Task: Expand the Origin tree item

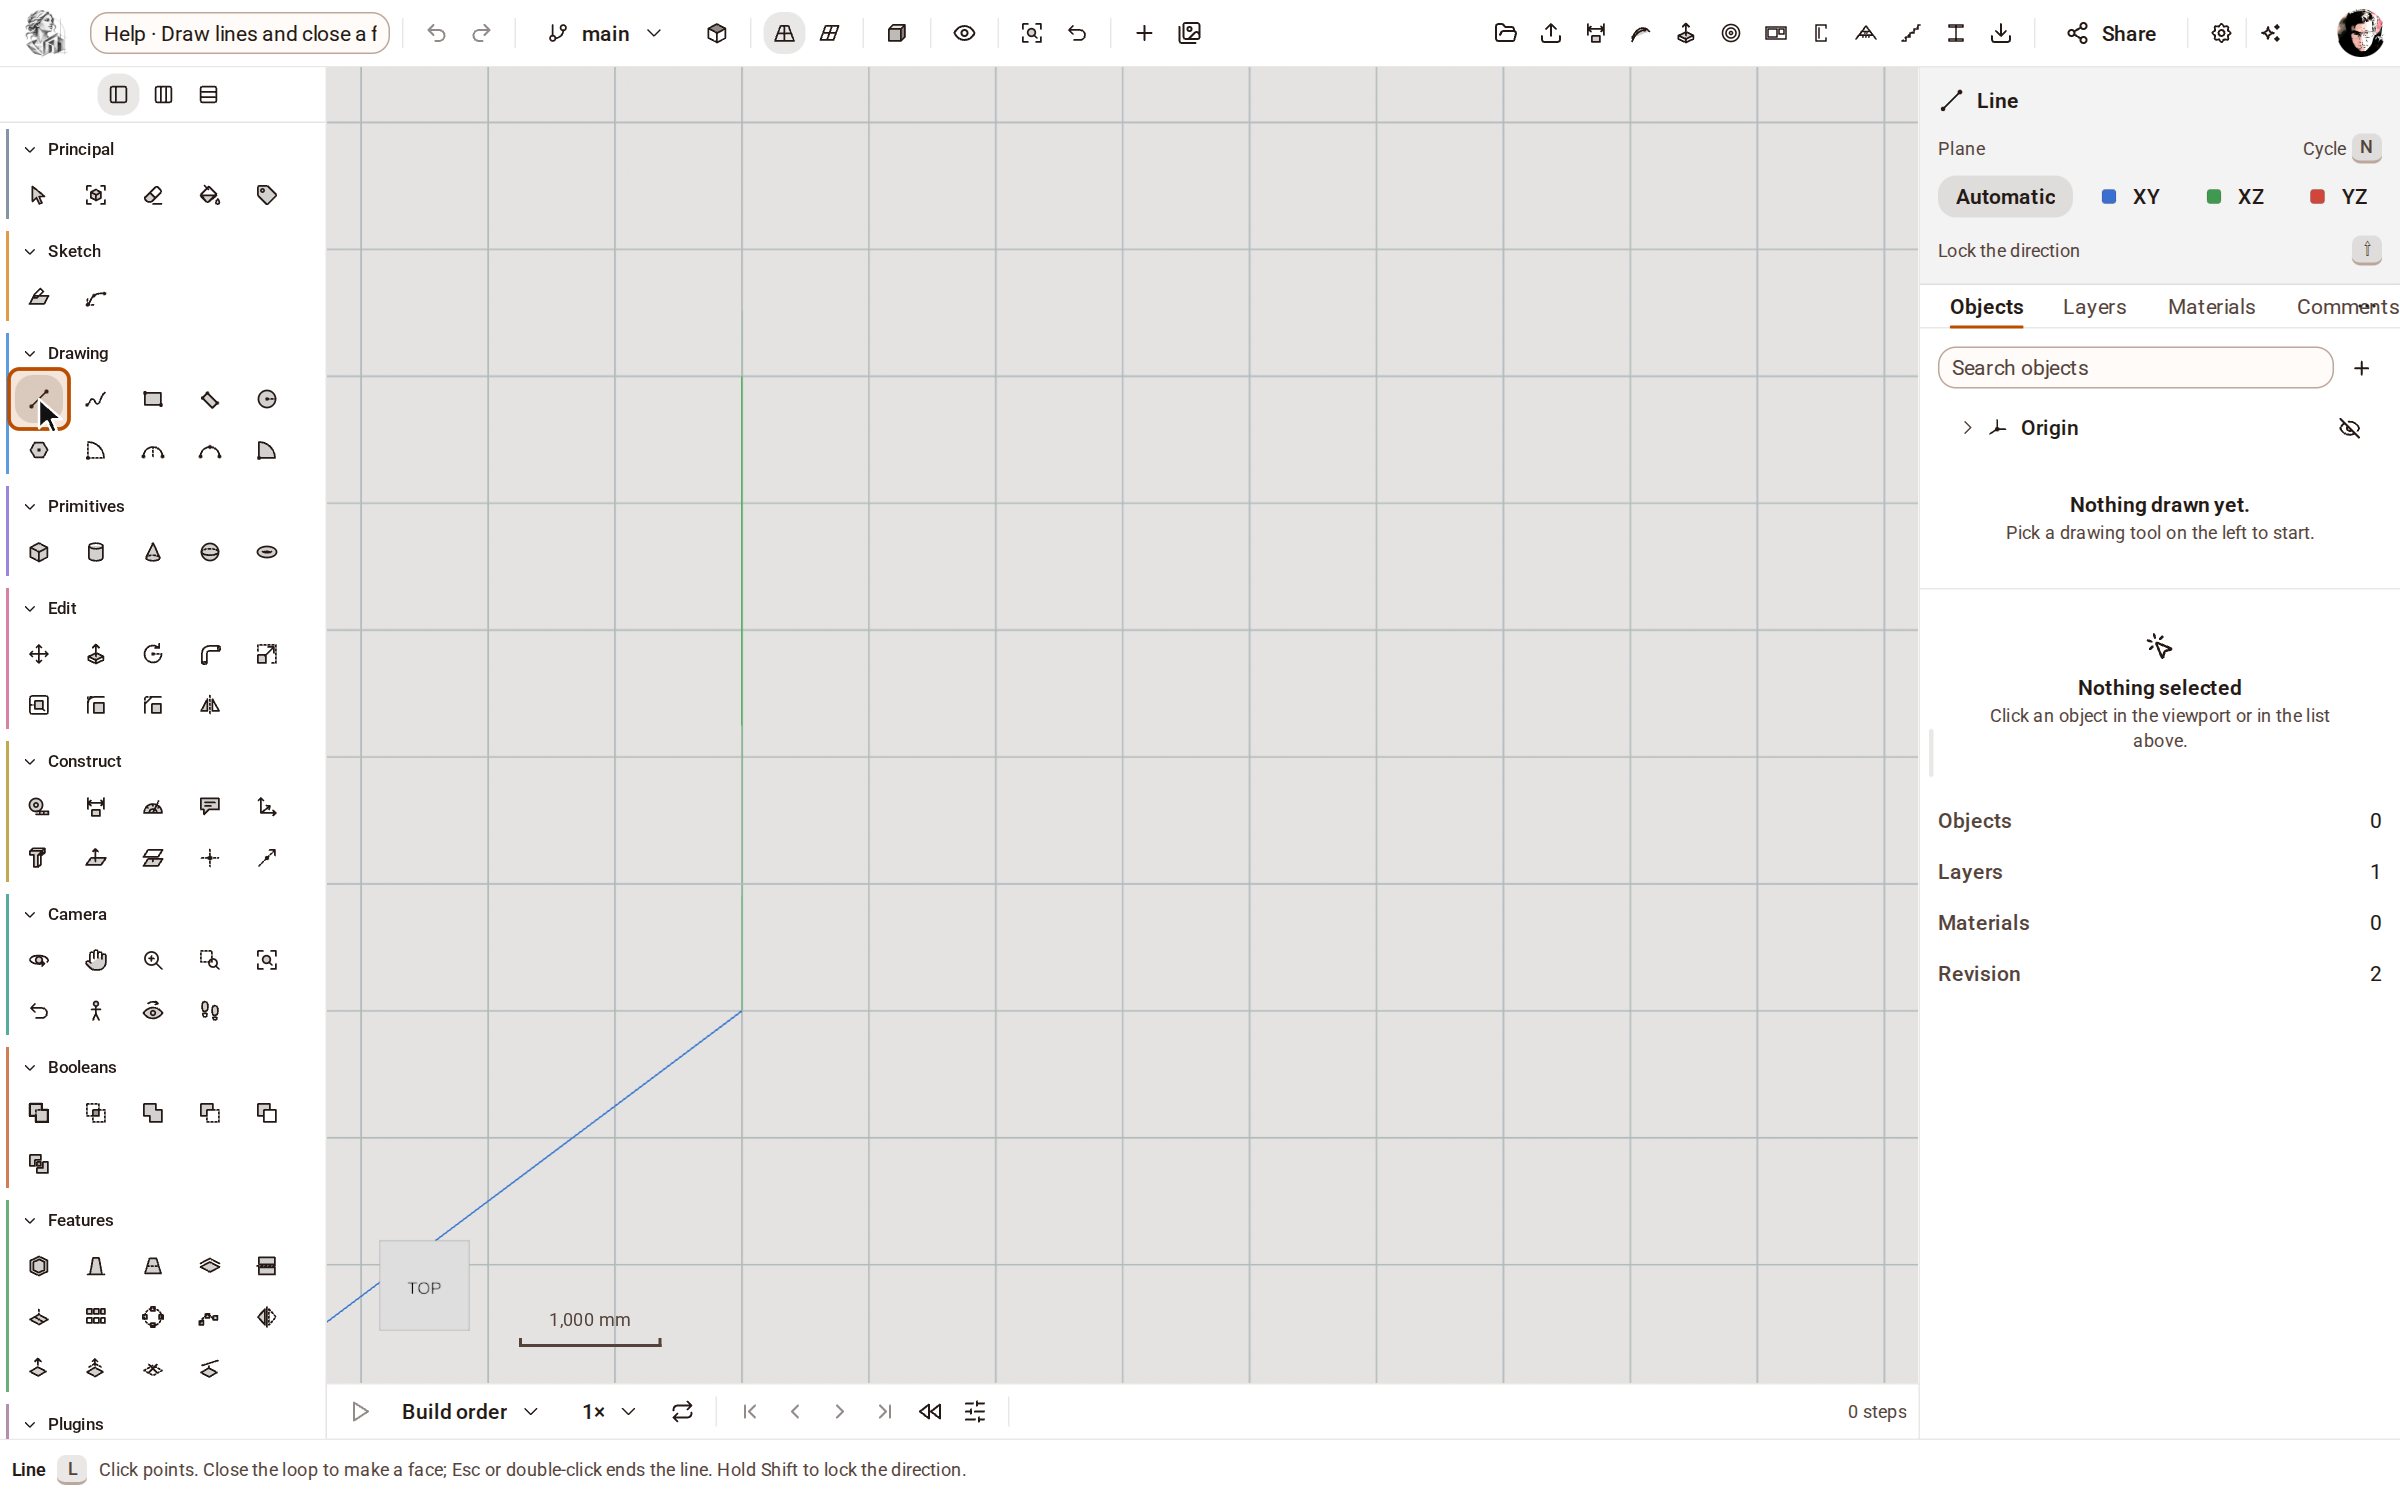Action: click(1967, 428)
